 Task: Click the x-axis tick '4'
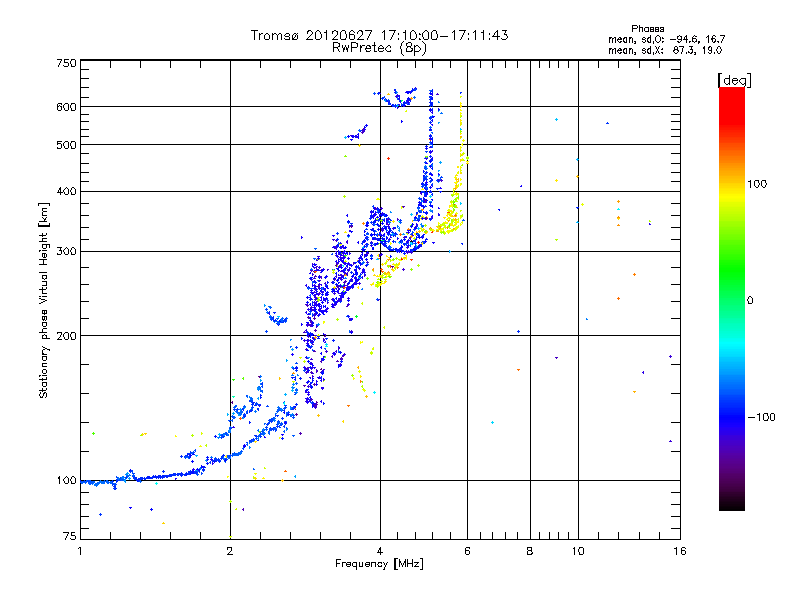(x=380, y=551)
